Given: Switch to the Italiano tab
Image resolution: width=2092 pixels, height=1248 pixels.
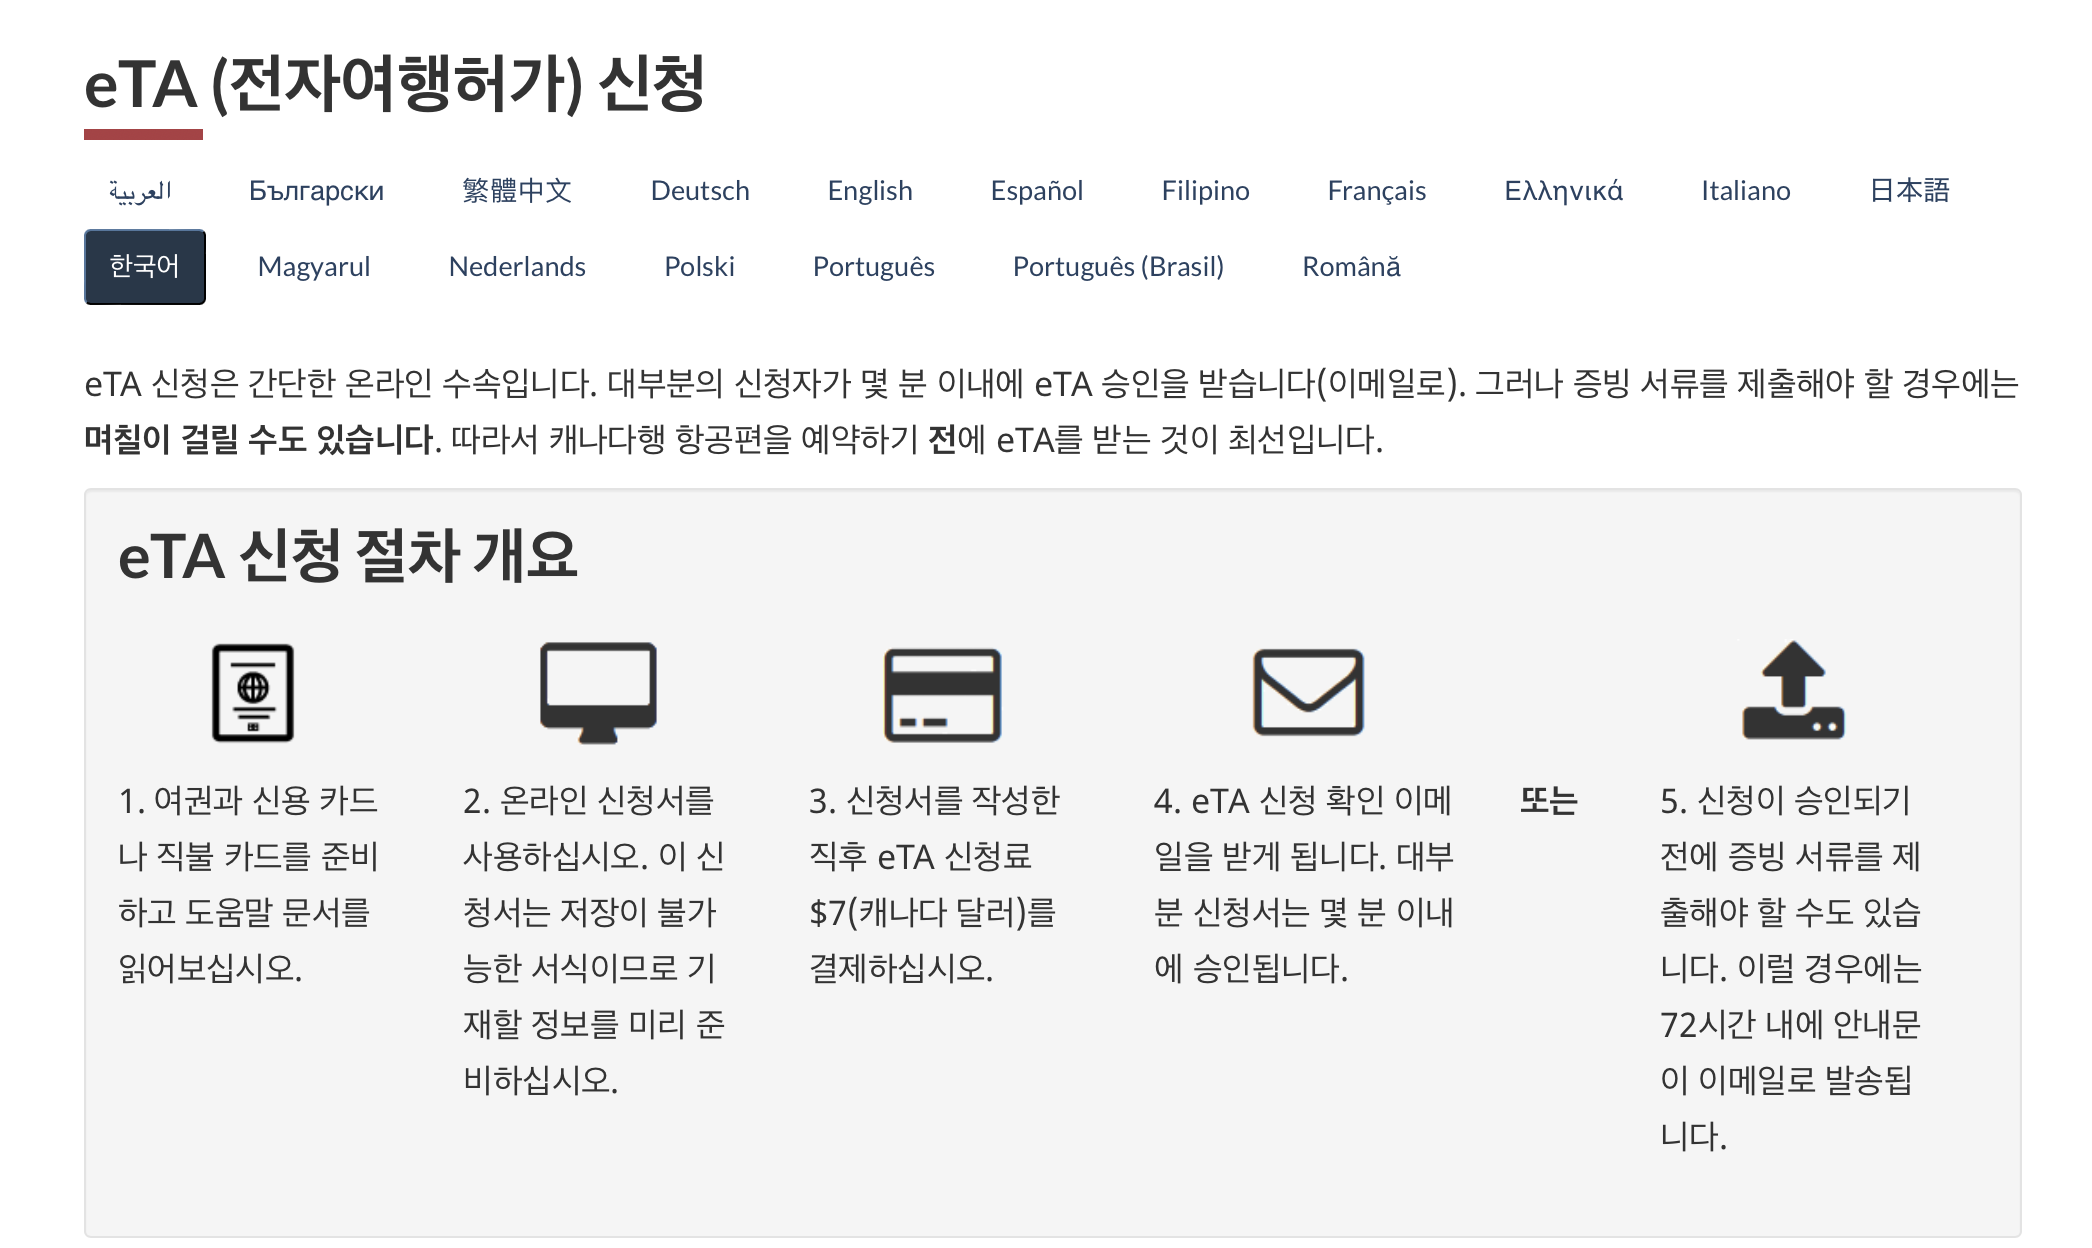Looking at the screenshot, I should click(x=1745, y=191).
